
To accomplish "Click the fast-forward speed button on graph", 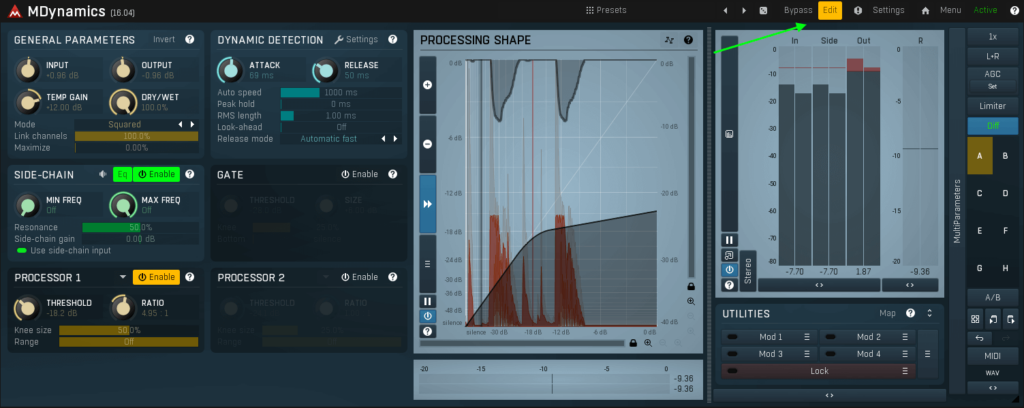I will pyautogui.click(x=428, y=204).
